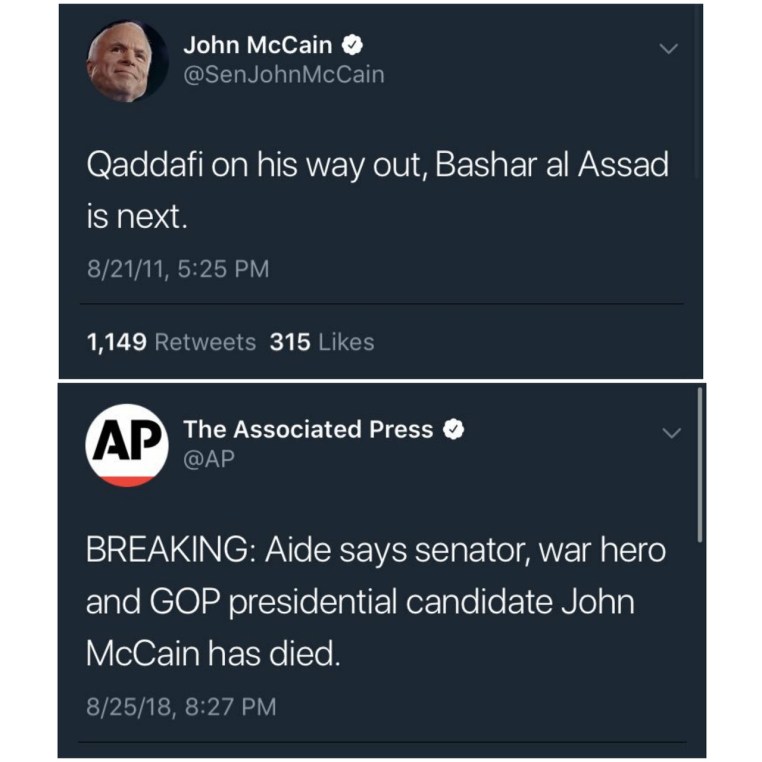Click John McCain's profile photo
This screenshot has height=762, width=762.
click(x=127, y=61)
